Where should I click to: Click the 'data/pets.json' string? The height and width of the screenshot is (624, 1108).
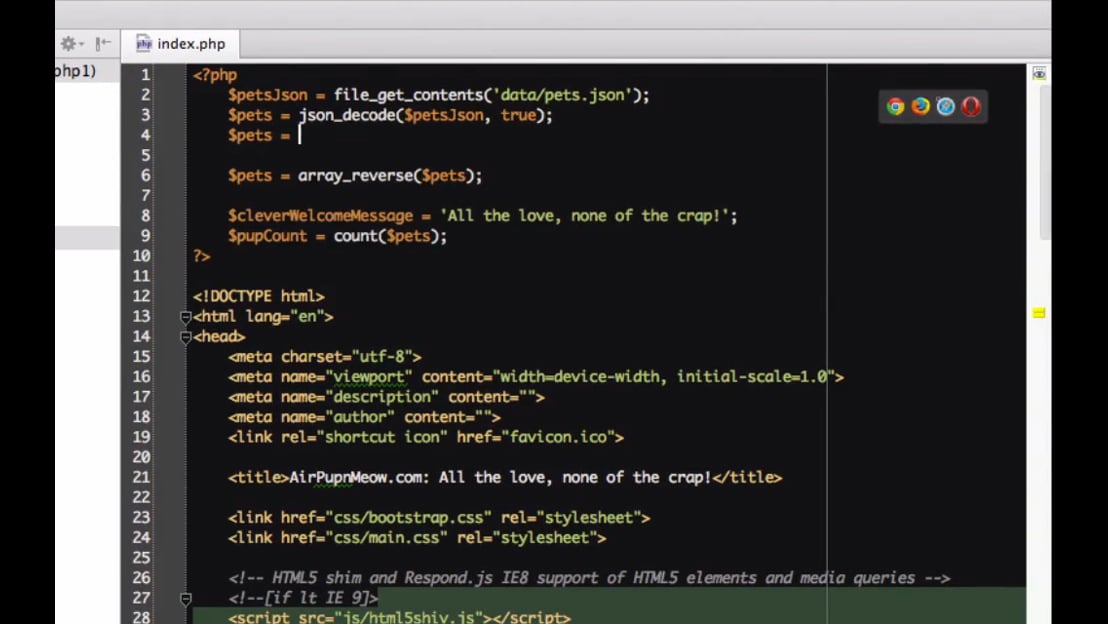click(x=562, y=95)
